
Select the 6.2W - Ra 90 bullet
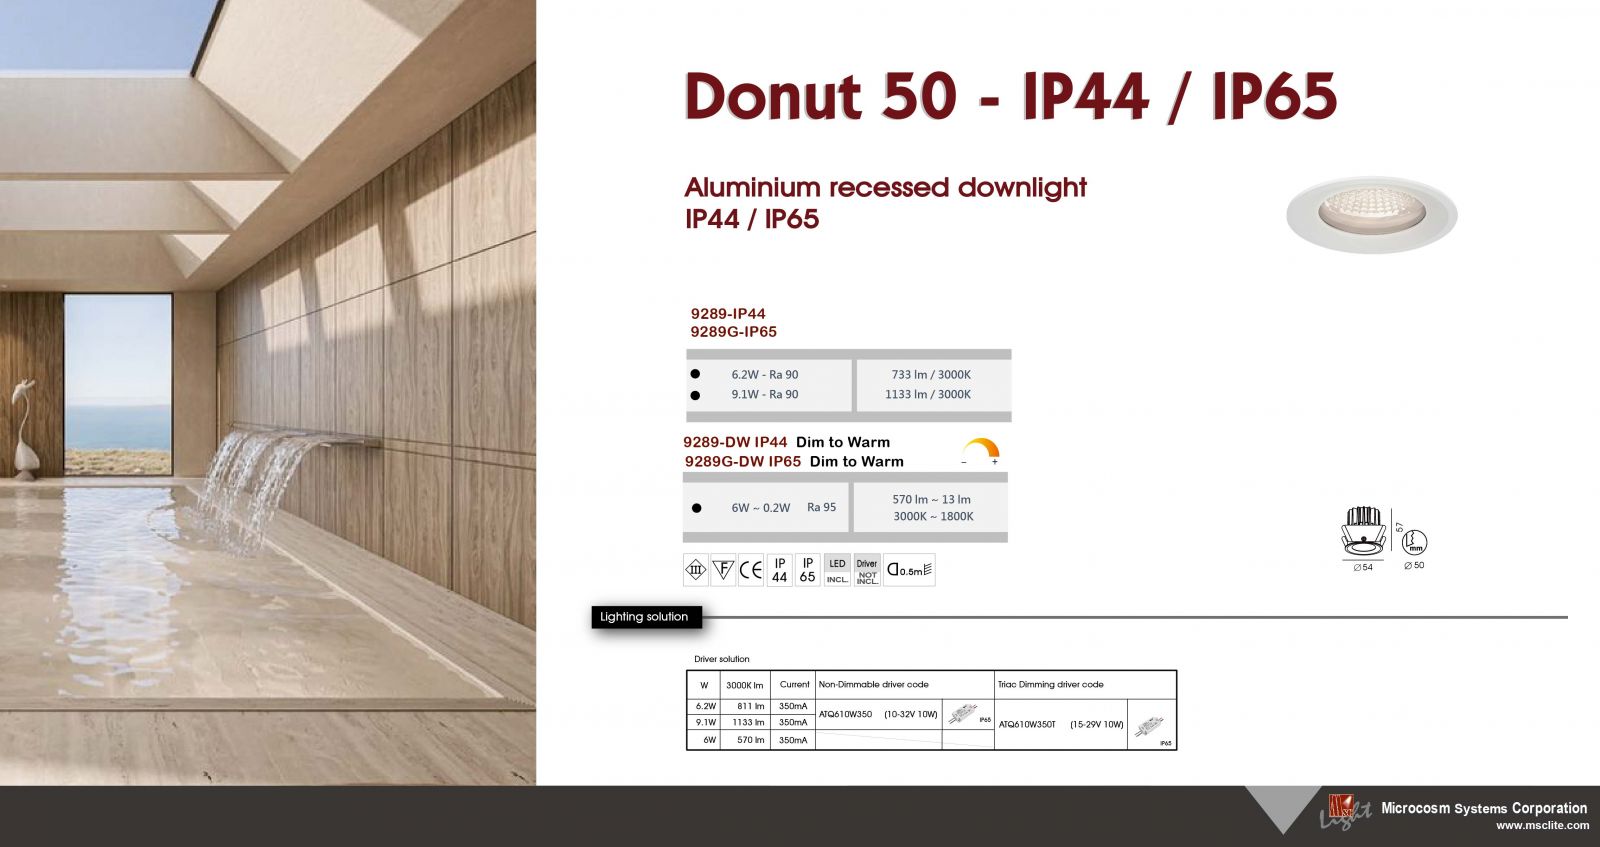[x=695, y=374]
